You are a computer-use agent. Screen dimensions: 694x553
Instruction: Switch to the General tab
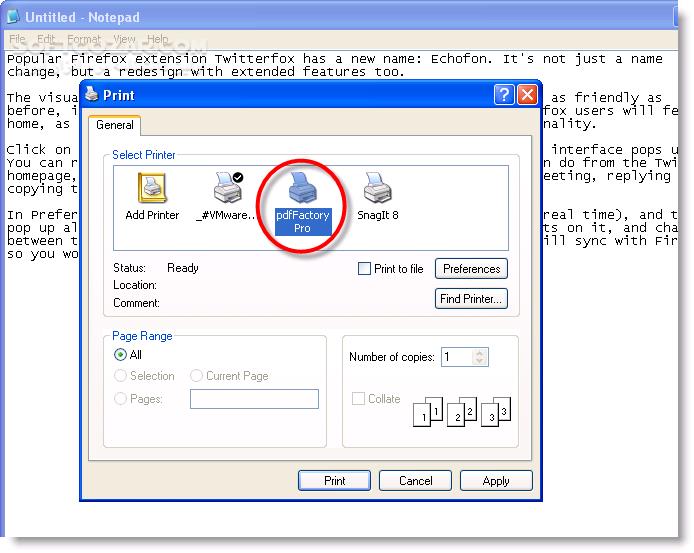(115, 125)
